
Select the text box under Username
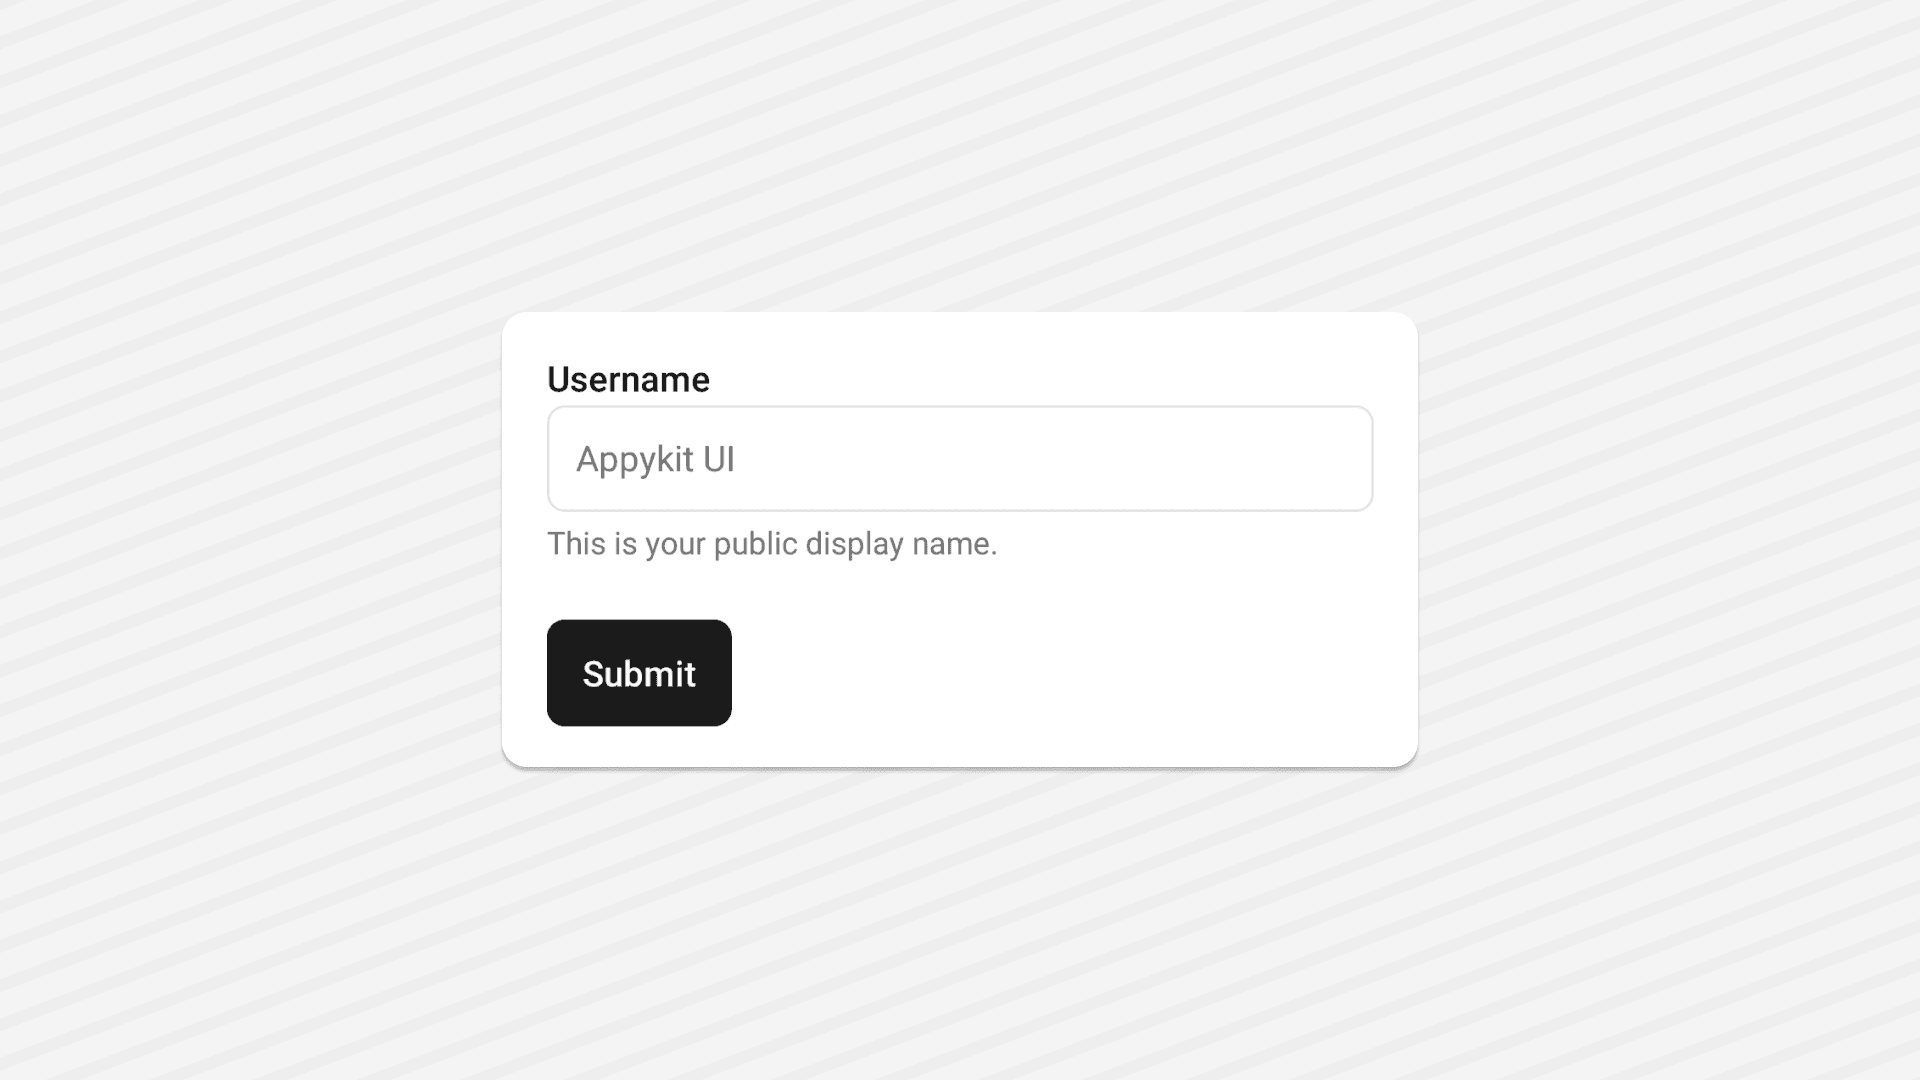[x=959, y=459]
